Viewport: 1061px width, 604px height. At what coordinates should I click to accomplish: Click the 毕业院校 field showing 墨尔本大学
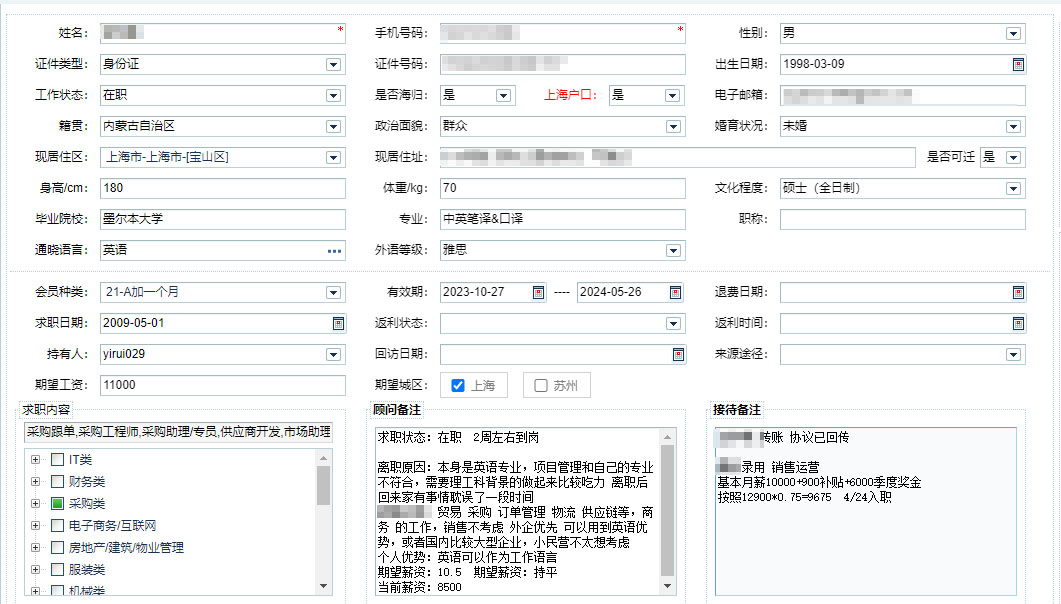(223, 219)
